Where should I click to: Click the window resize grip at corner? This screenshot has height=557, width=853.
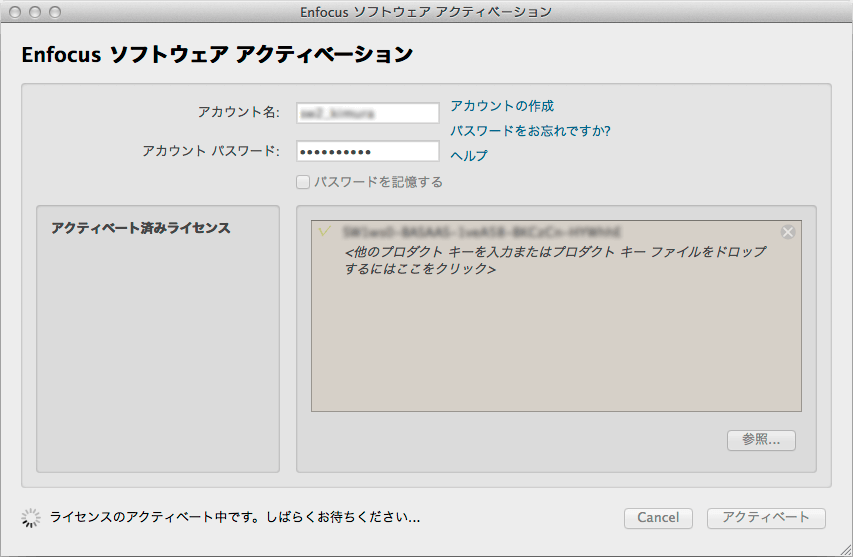pos(846,550)
